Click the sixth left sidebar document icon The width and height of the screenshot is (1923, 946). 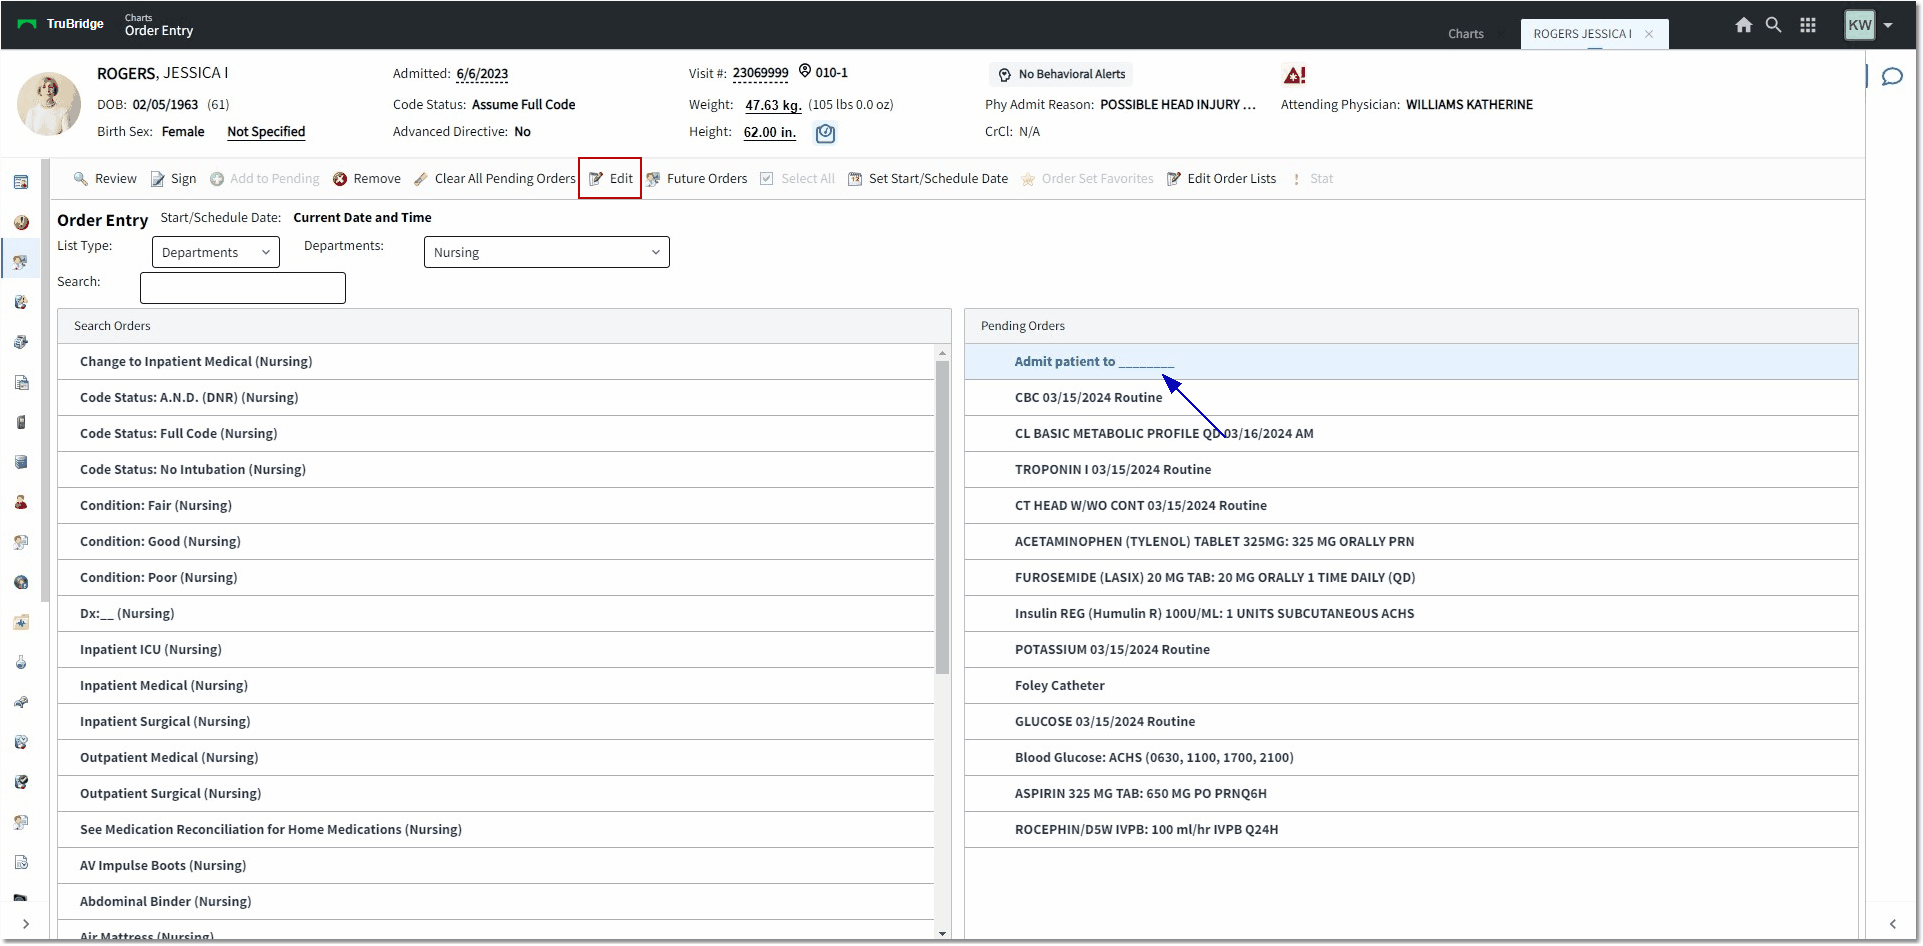(21, 382)
